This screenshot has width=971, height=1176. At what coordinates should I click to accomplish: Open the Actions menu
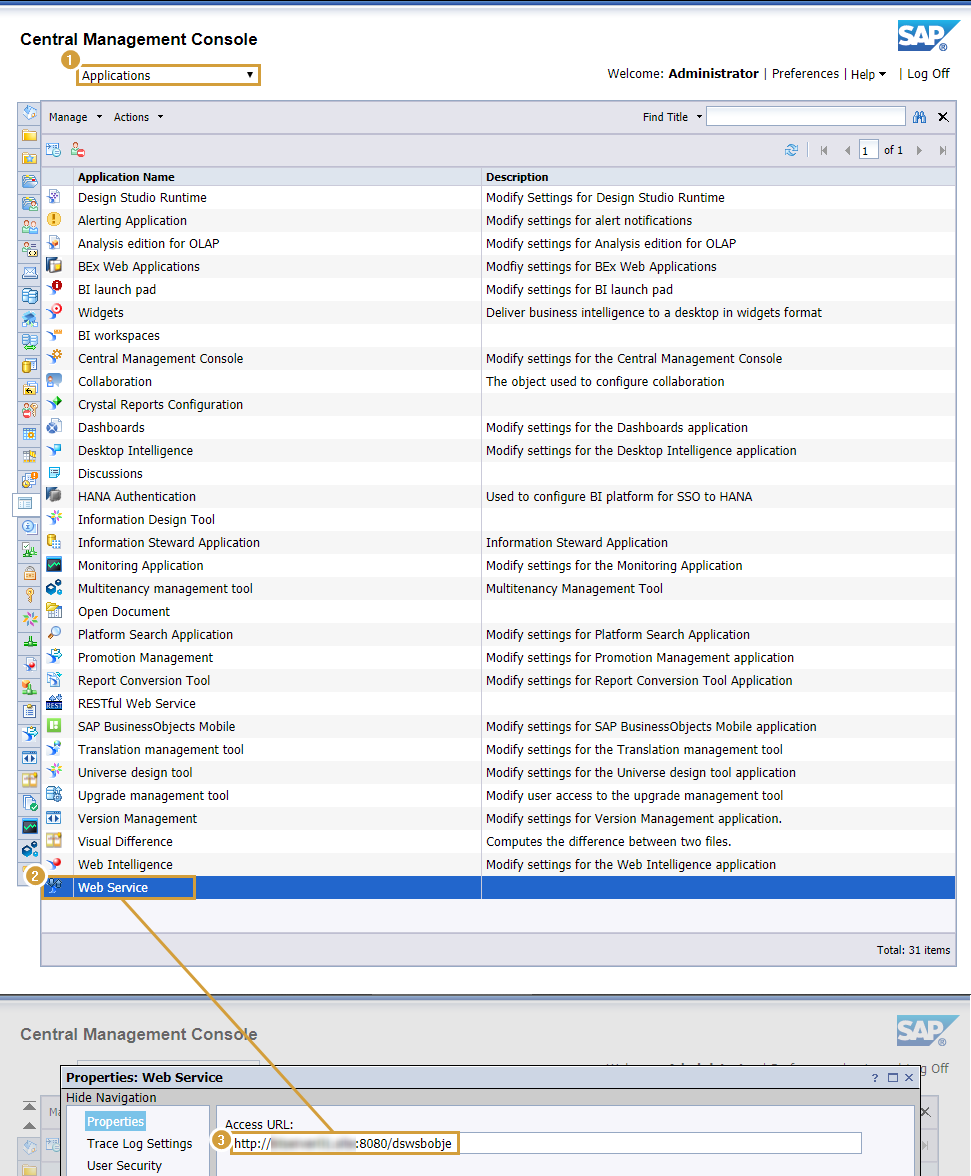point(136,117)
